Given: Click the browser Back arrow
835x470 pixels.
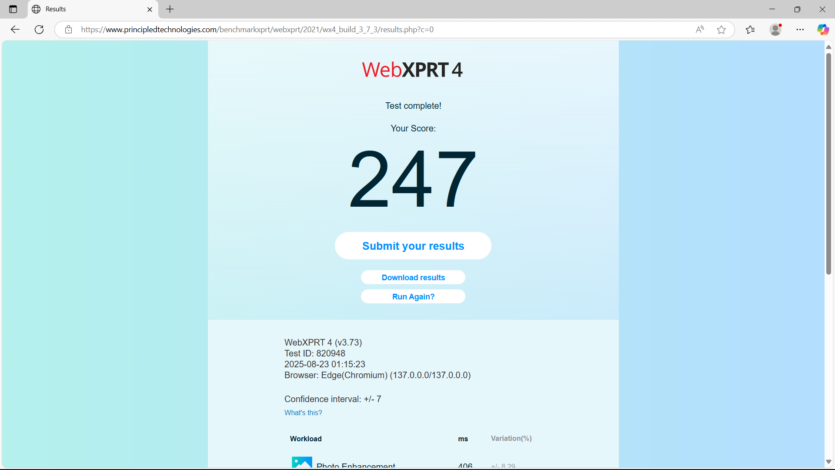Looking at the screenshot, I should point(15,29).
